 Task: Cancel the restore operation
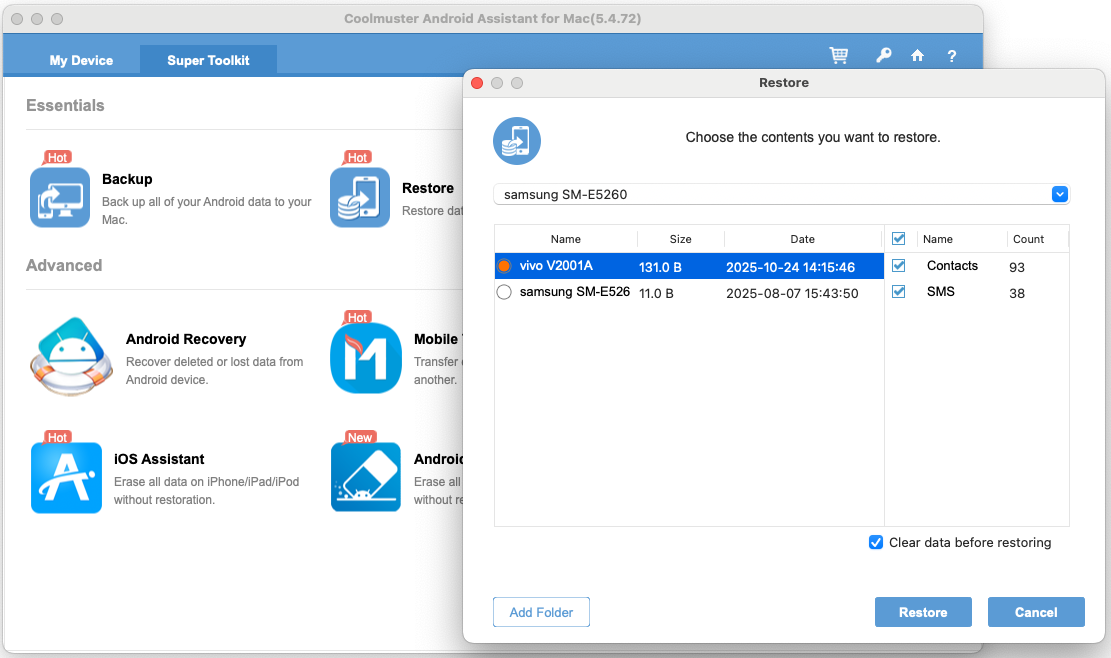(1036, 611)
